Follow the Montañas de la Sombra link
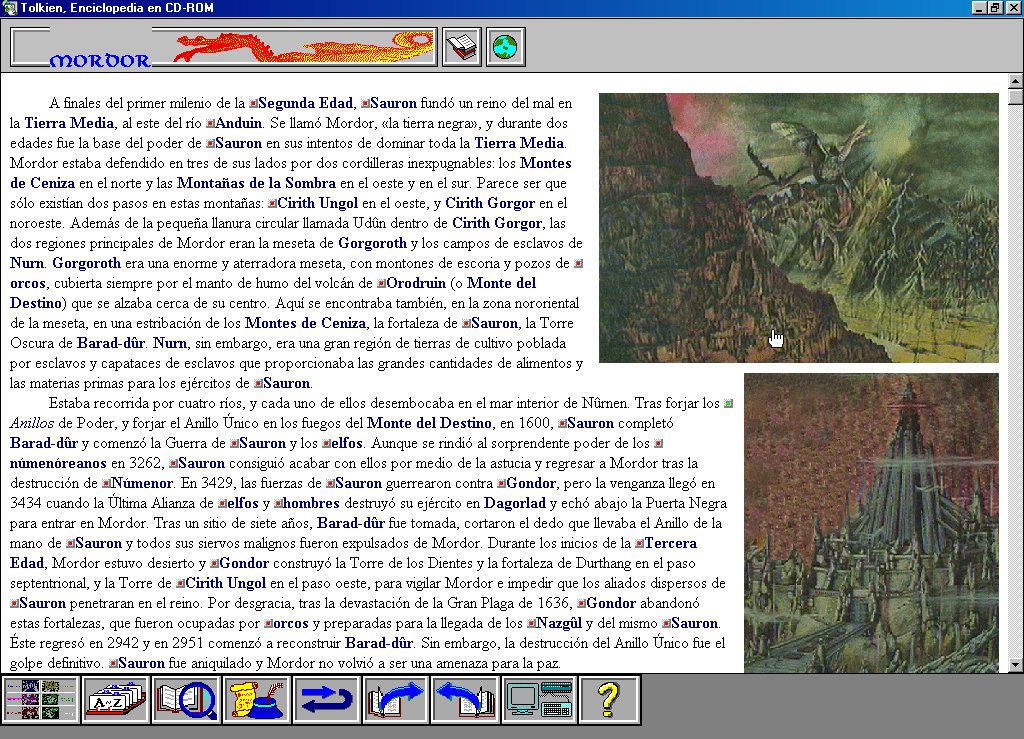The image size is (1024, 739). coord(256,183)
